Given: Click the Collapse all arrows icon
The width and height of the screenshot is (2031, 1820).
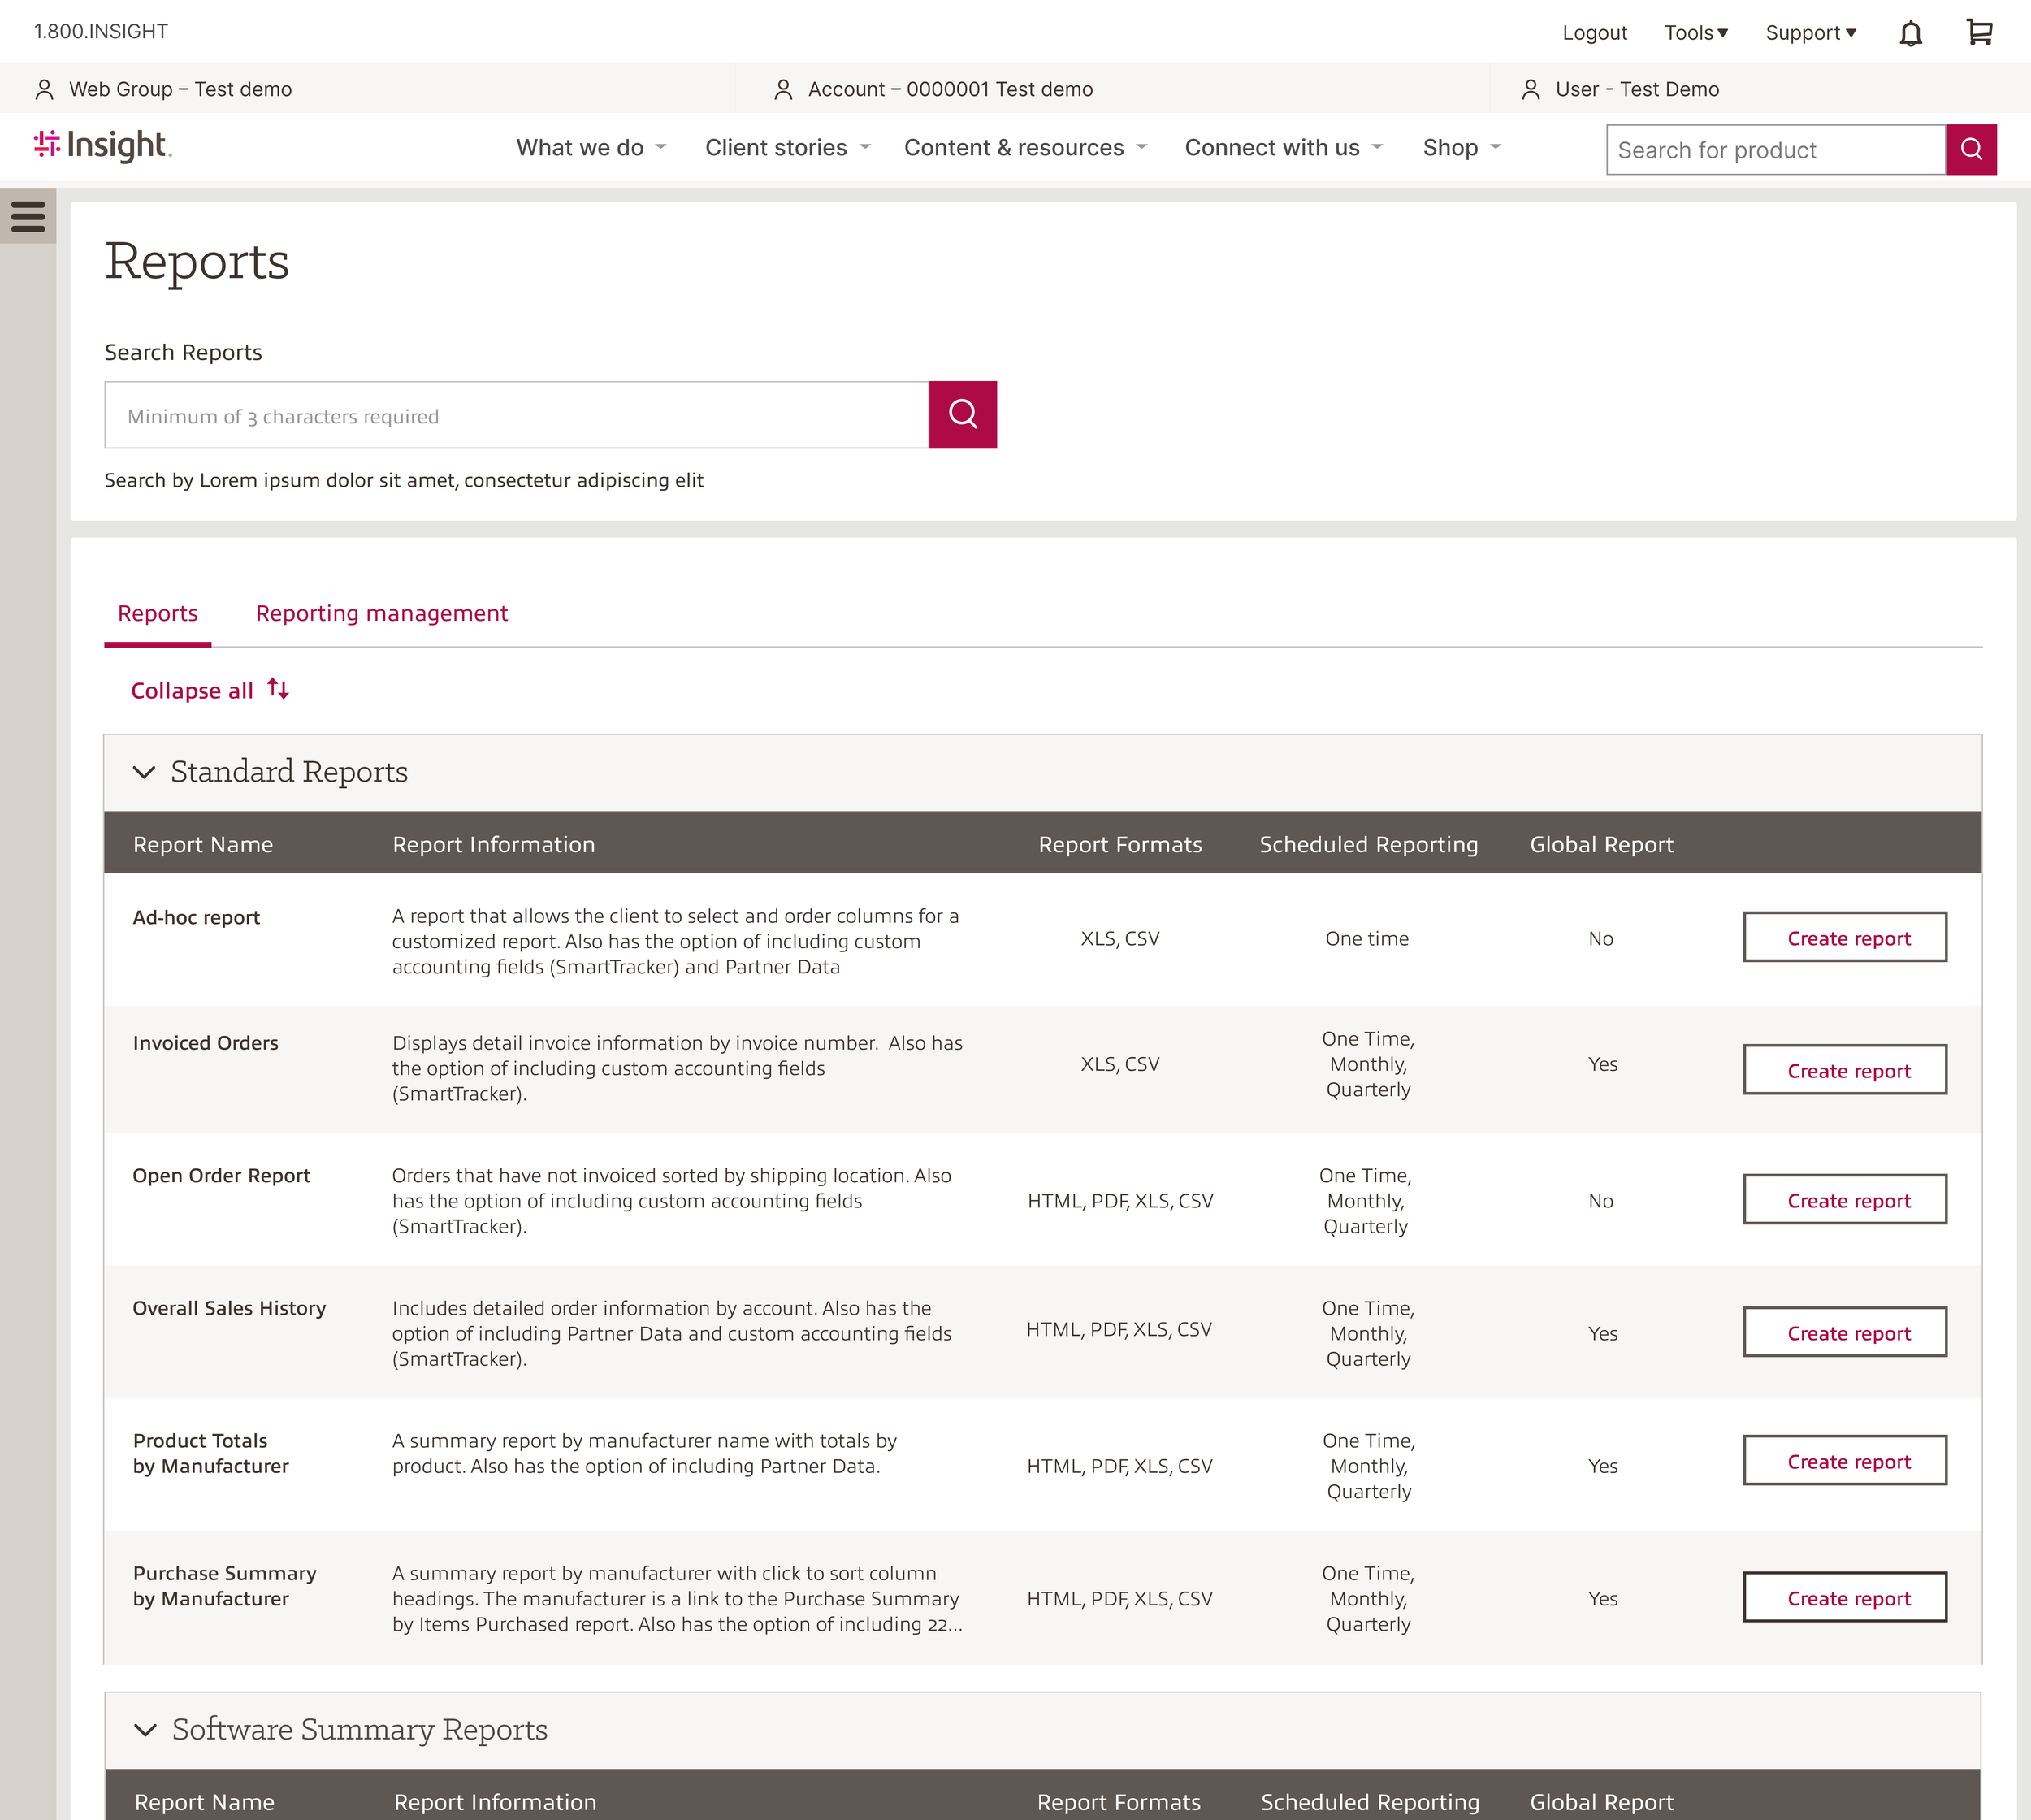Looking at the screenshot, I should pos(278,690).
